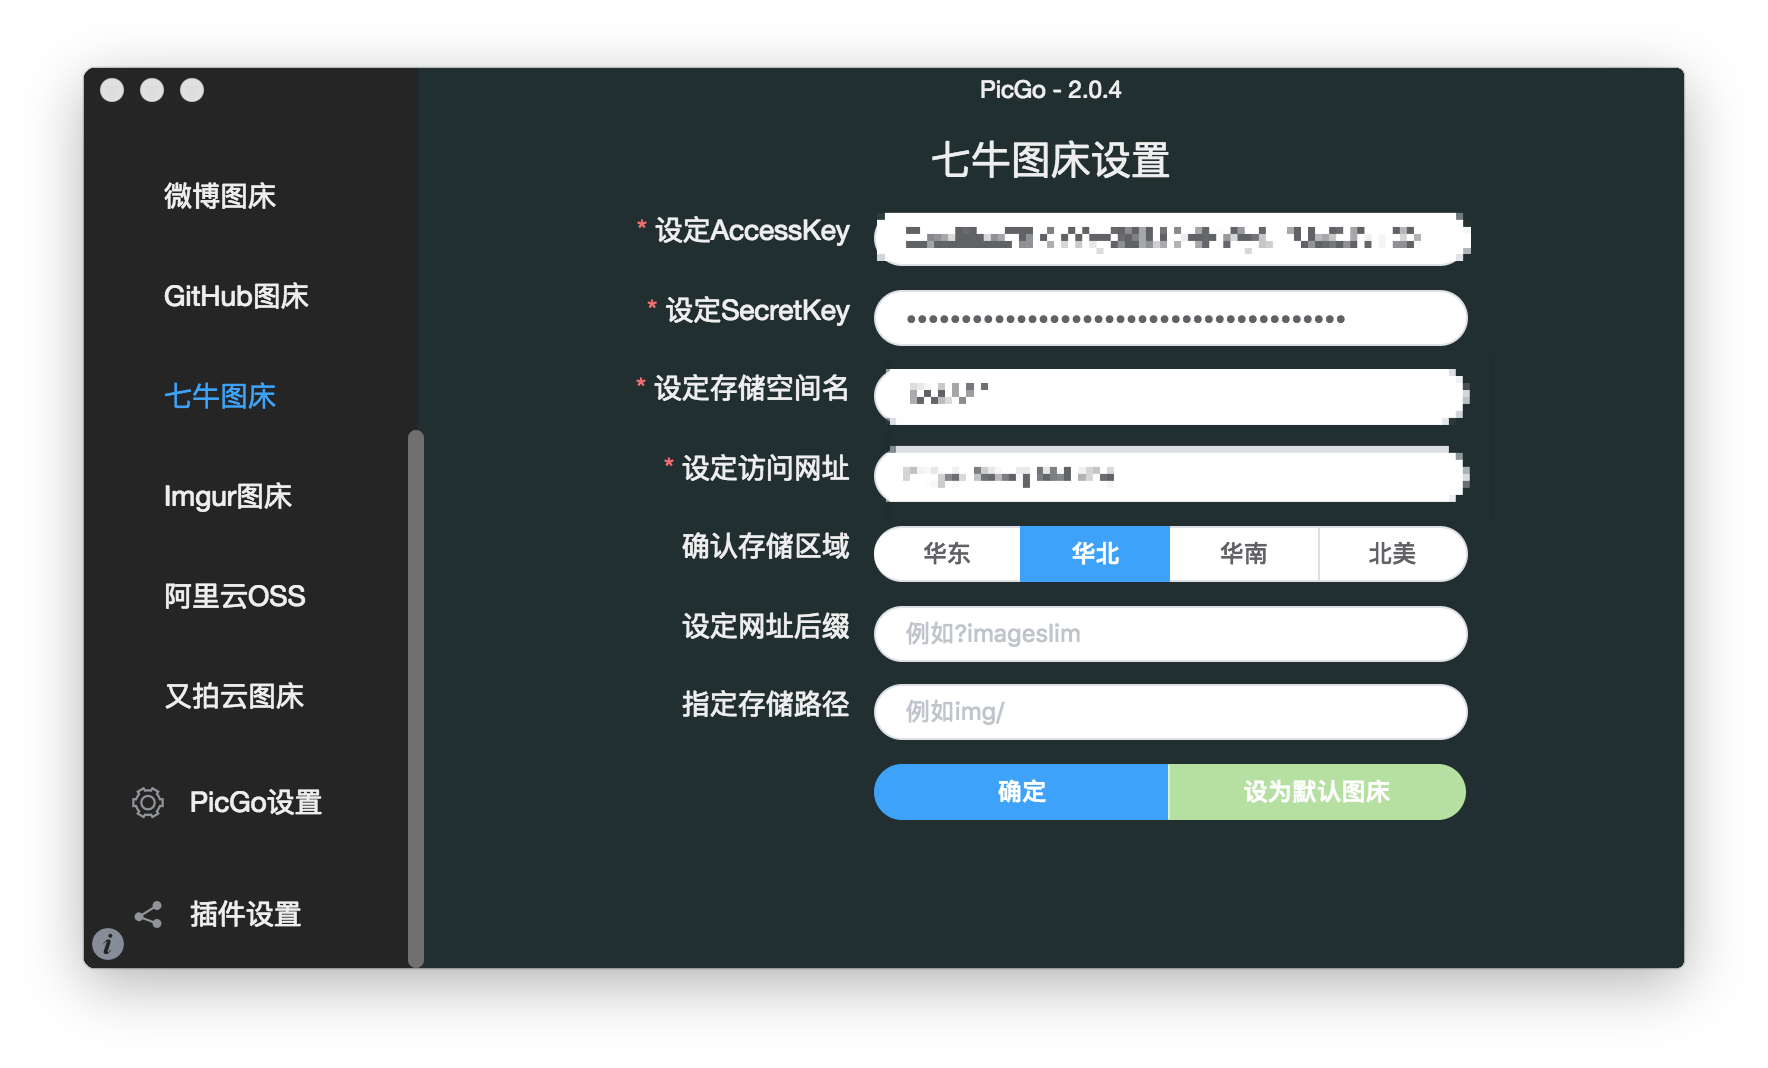This screenshot has width=1768, height=1068.
Task: Click the 七牛图床设置 heading text
Action: (1050, 160)
